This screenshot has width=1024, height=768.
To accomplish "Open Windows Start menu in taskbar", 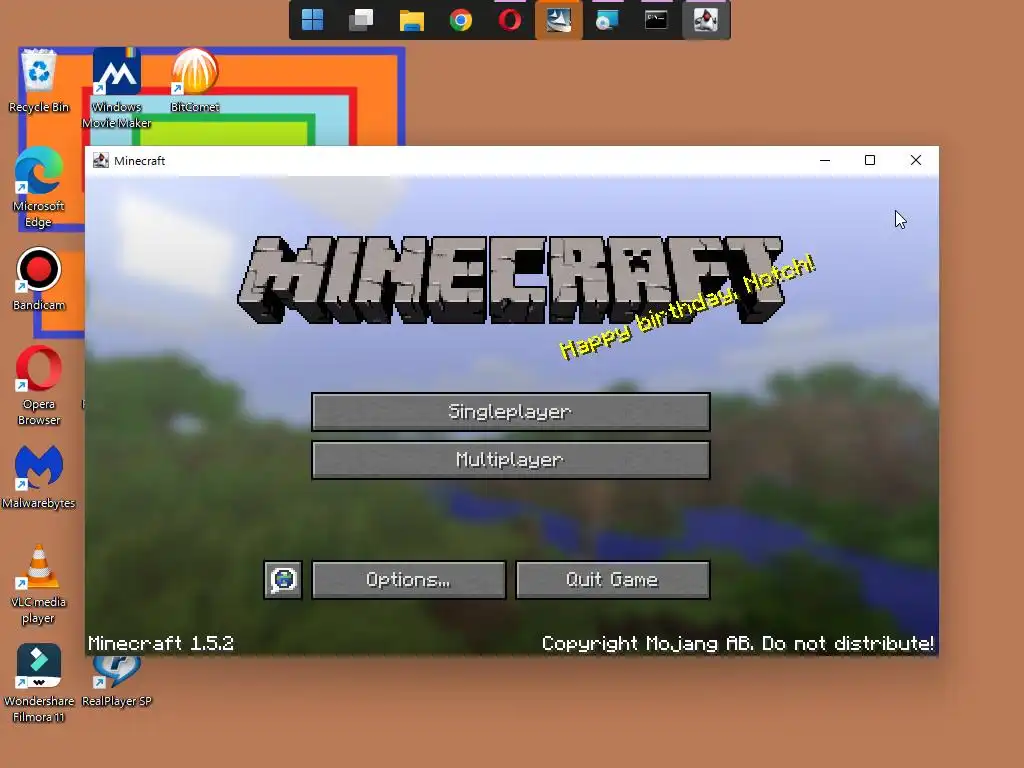I will pos(313,20).
